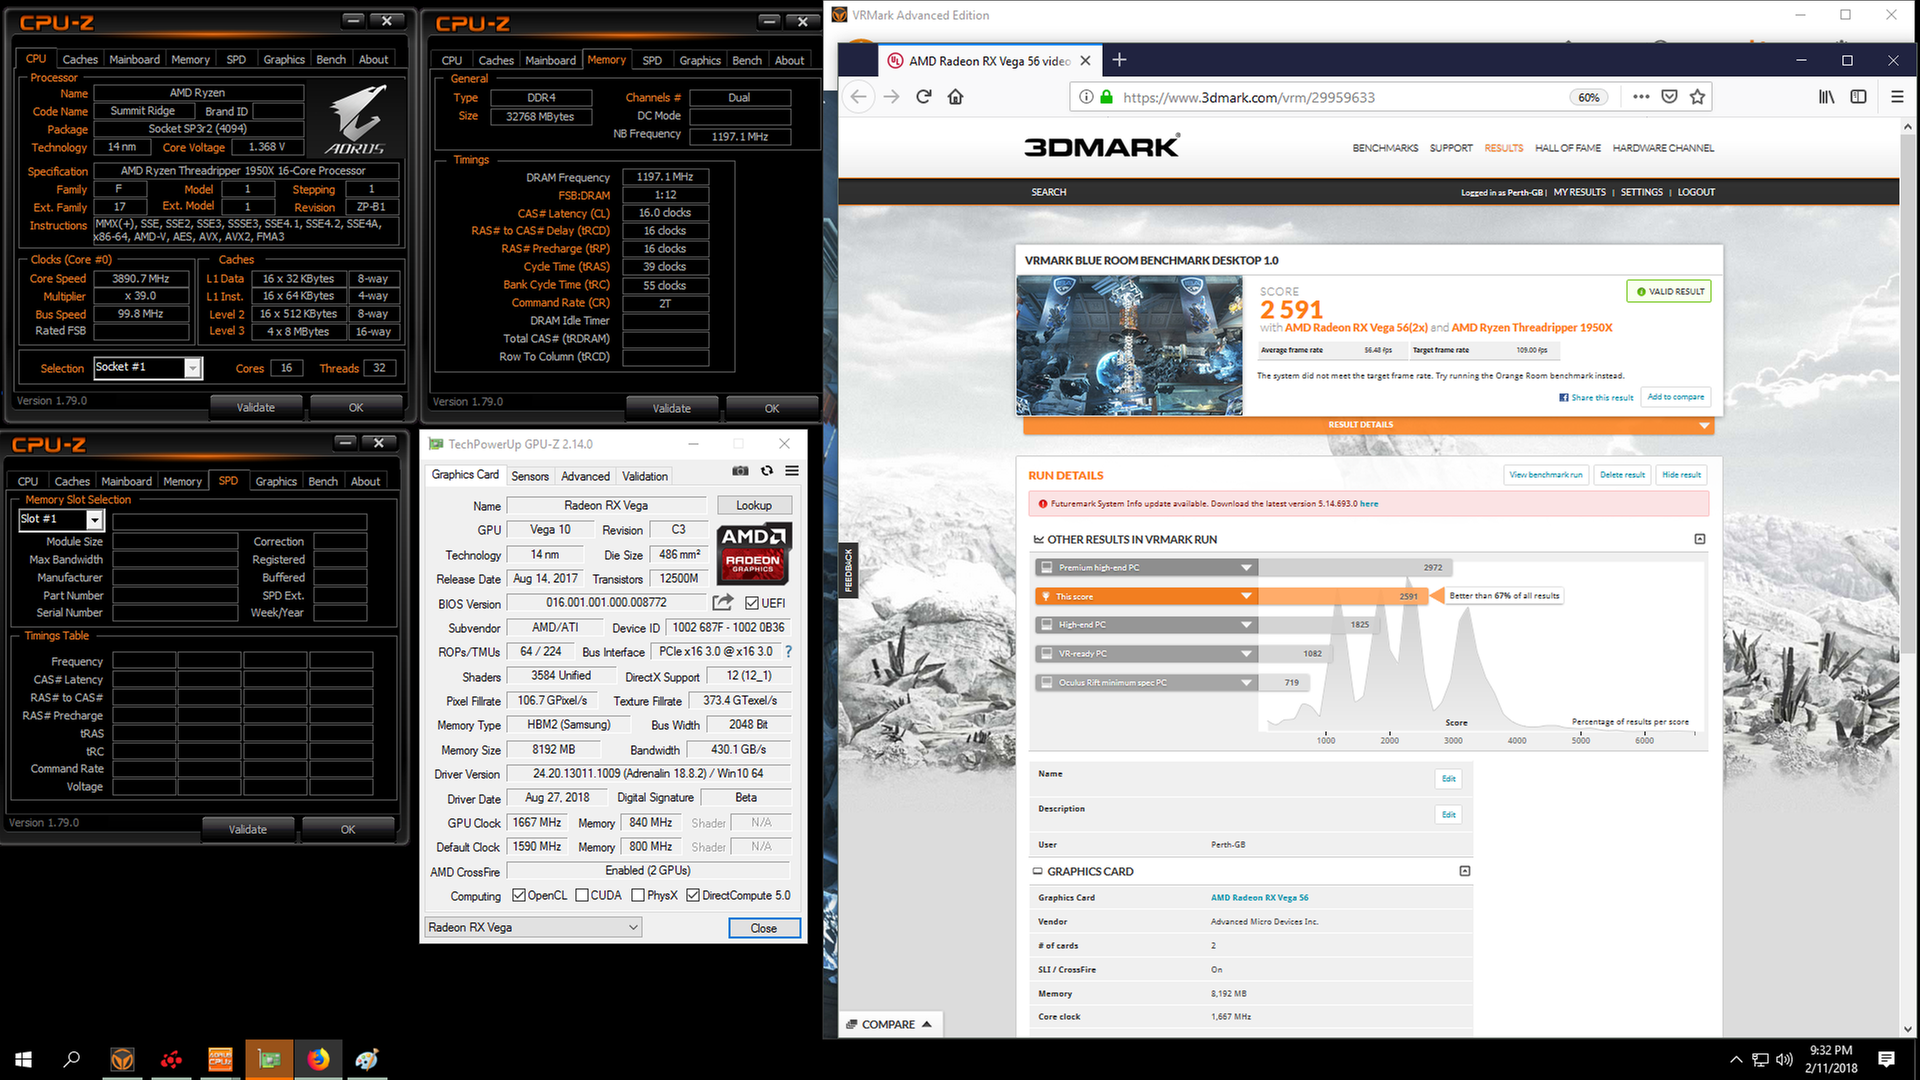Open Advanced tab in GPU-Z

(585, 476)
